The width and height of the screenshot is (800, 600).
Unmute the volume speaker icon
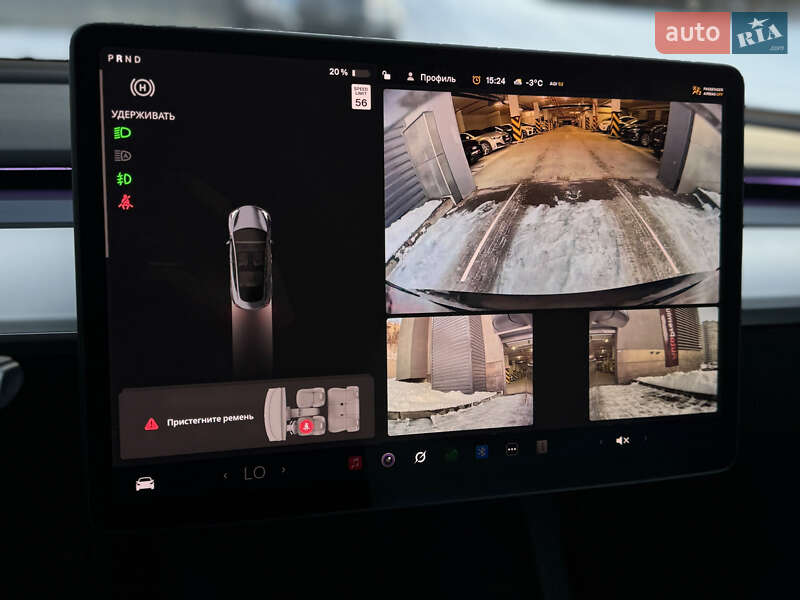pos(622,440)
